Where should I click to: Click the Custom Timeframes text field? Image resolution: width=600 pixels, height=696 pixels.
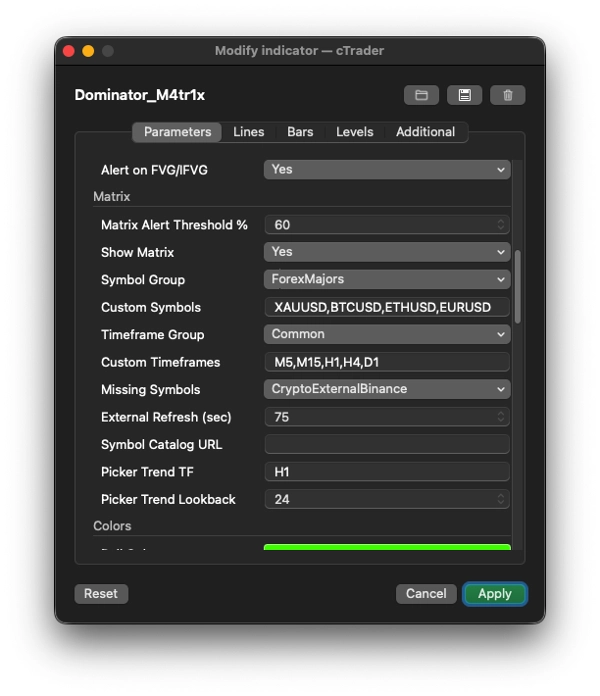pos(387,362)
